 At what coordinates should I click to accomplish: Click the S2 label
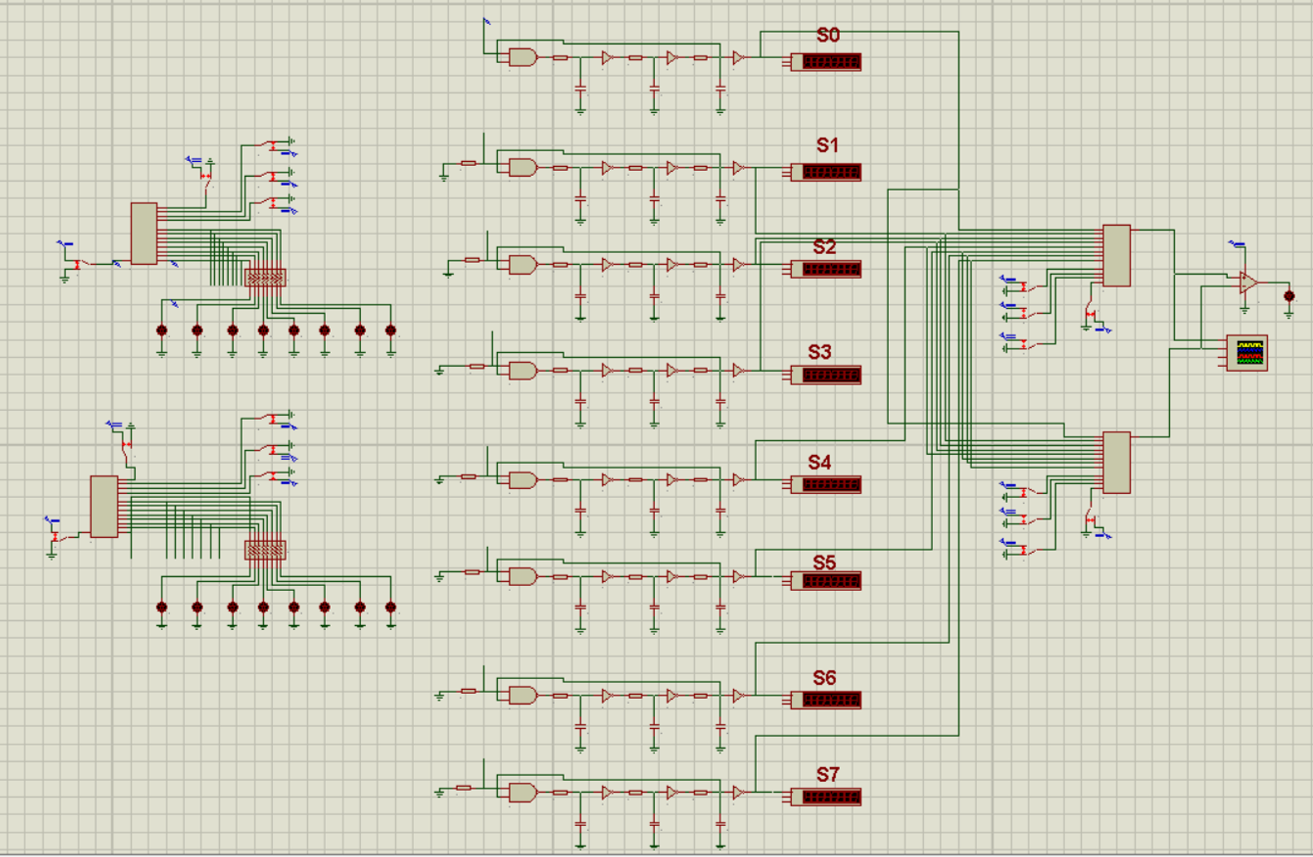click(x=824, y=247)
